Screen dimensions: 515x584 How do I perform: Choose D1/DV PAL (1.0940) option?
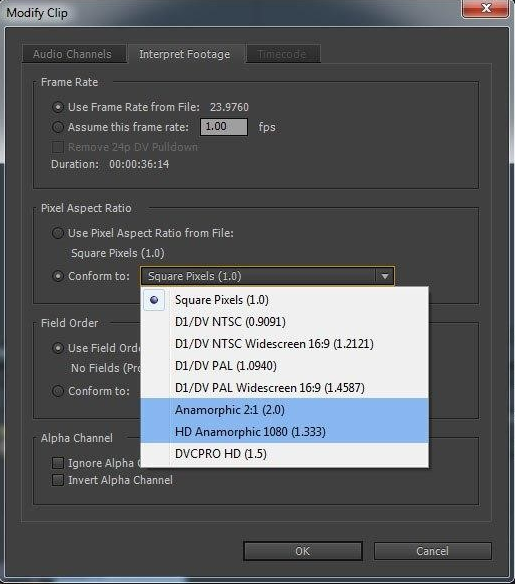pyautogui.click(x=284, y=365)
